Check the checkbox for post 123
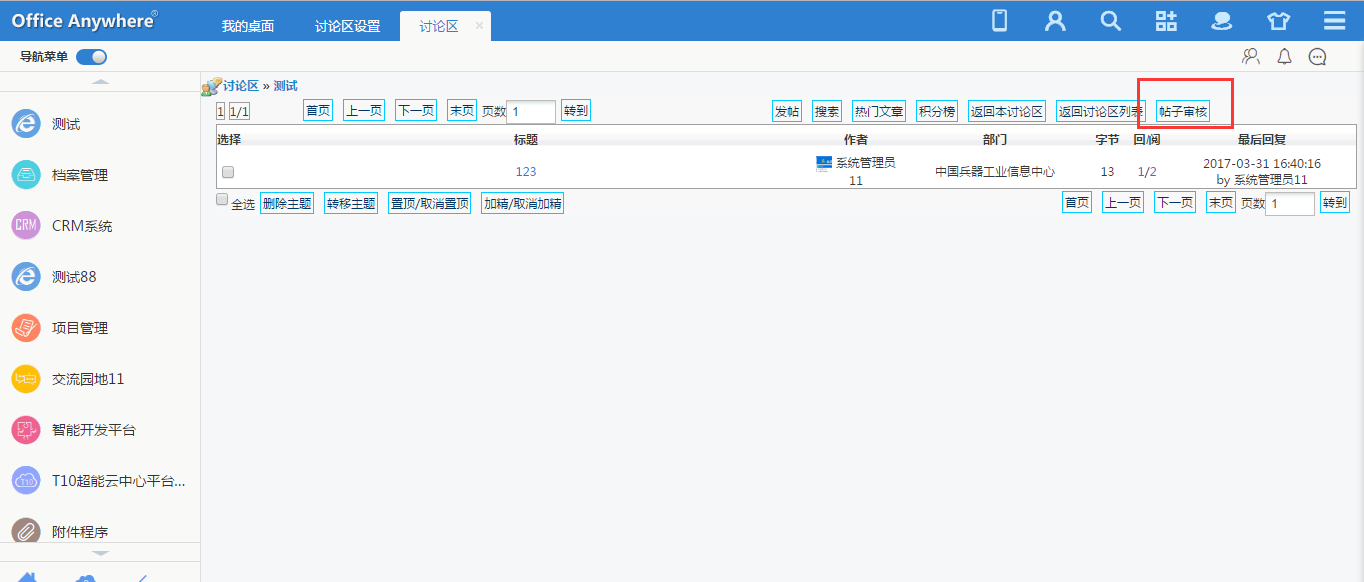 pos(228,172)
